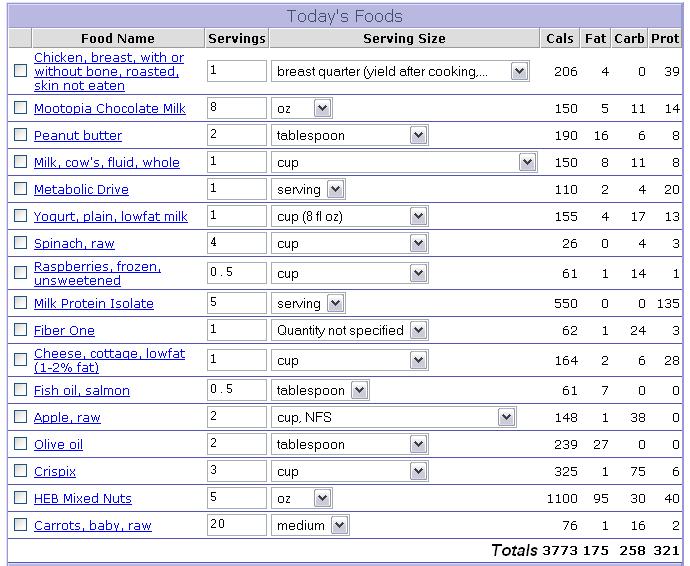The width and height of the screenshot is (690, 566).
Task: Open the Milk Protein Isolate link
Action: (94, 303)
